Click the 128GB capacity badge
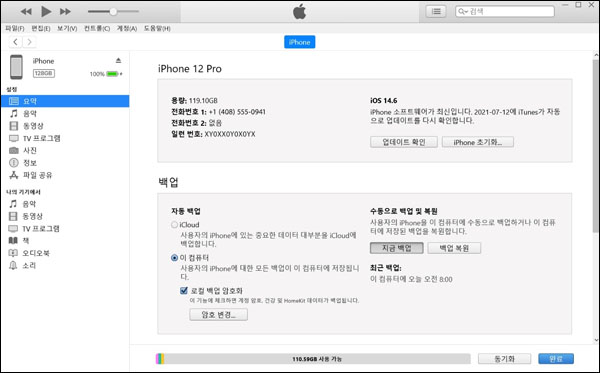 coord(44,73)
